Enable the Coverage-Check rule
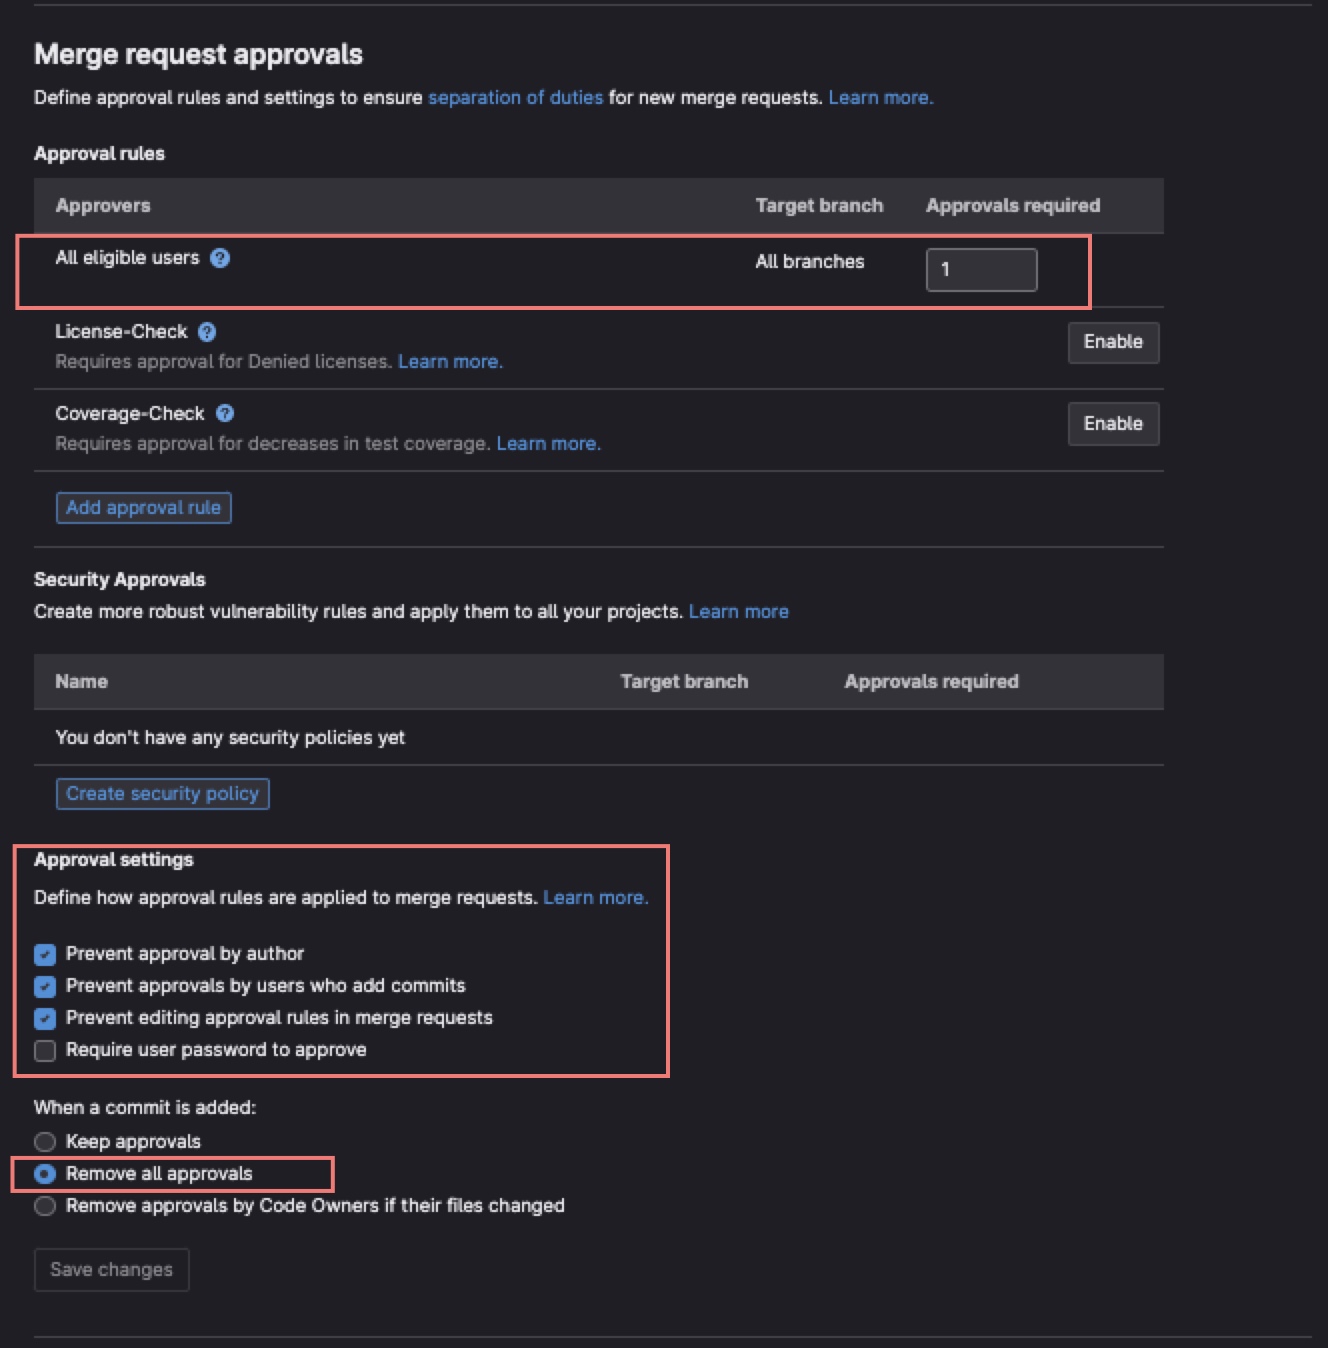1328x1348 pixels. (1113, 424)
